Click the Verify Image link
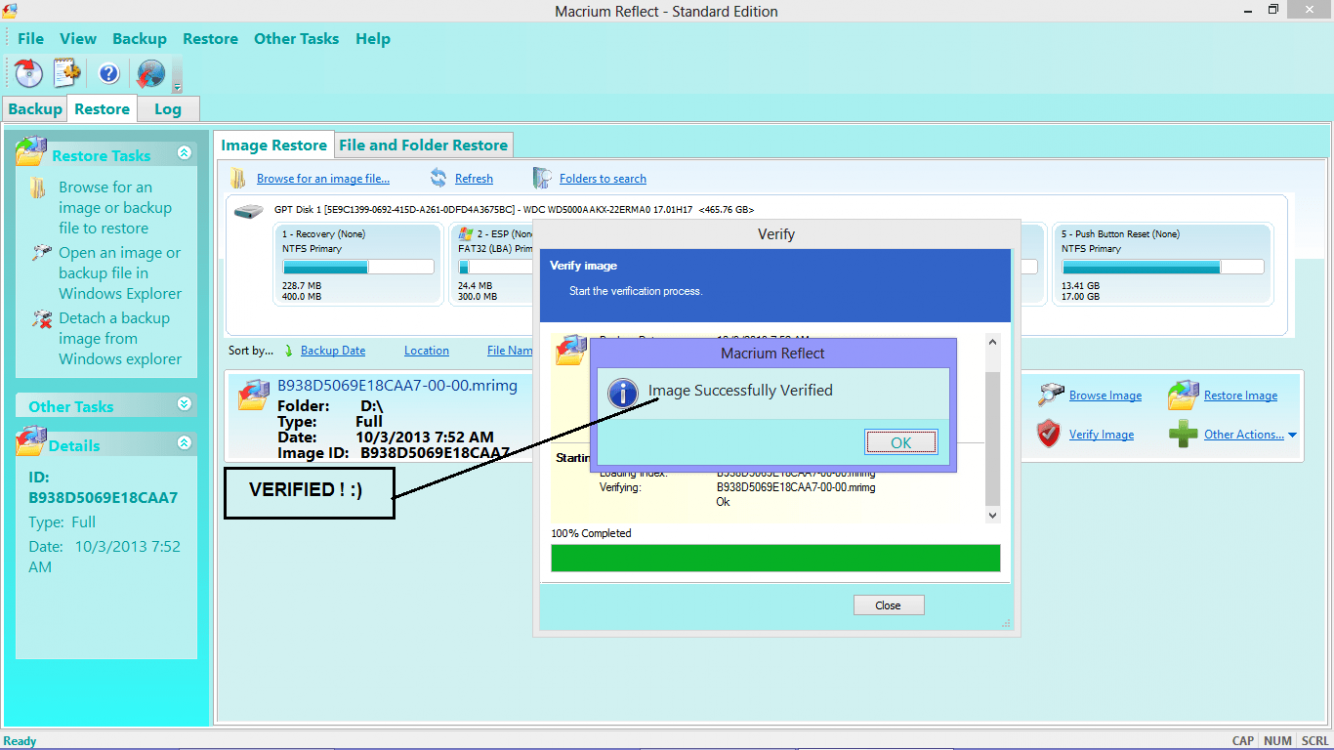Image resolution: width=1334 pixels, height=750 pixels. coord(1101,435)
